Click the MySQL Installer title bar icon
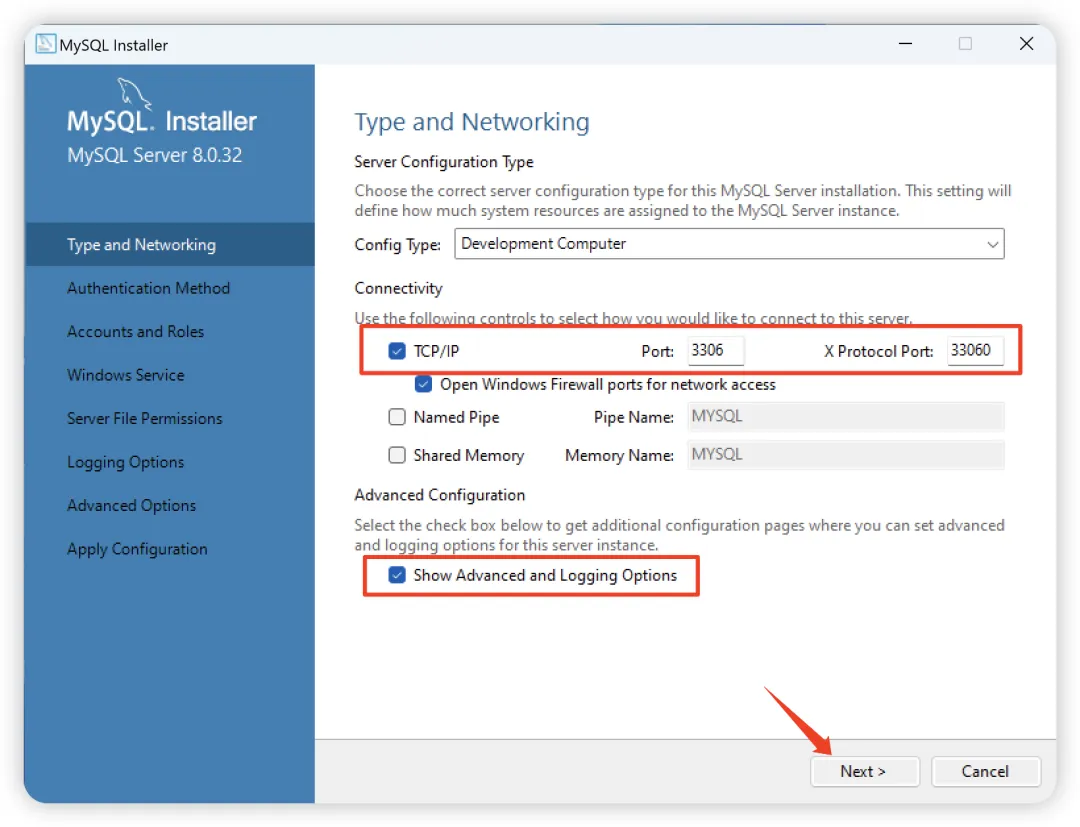Image resolution: width=1080 pixels, height=827 pixels. click(x=45, y=44)
